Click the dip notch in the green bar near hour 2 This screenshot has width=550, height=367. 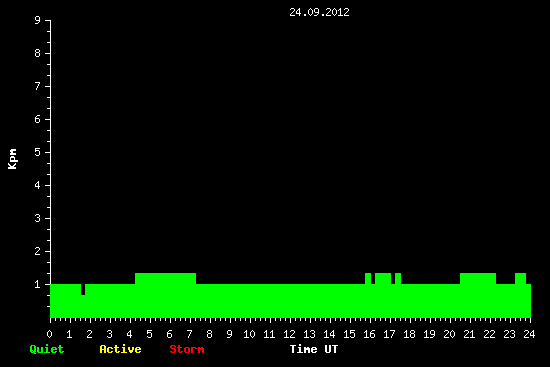83,289
